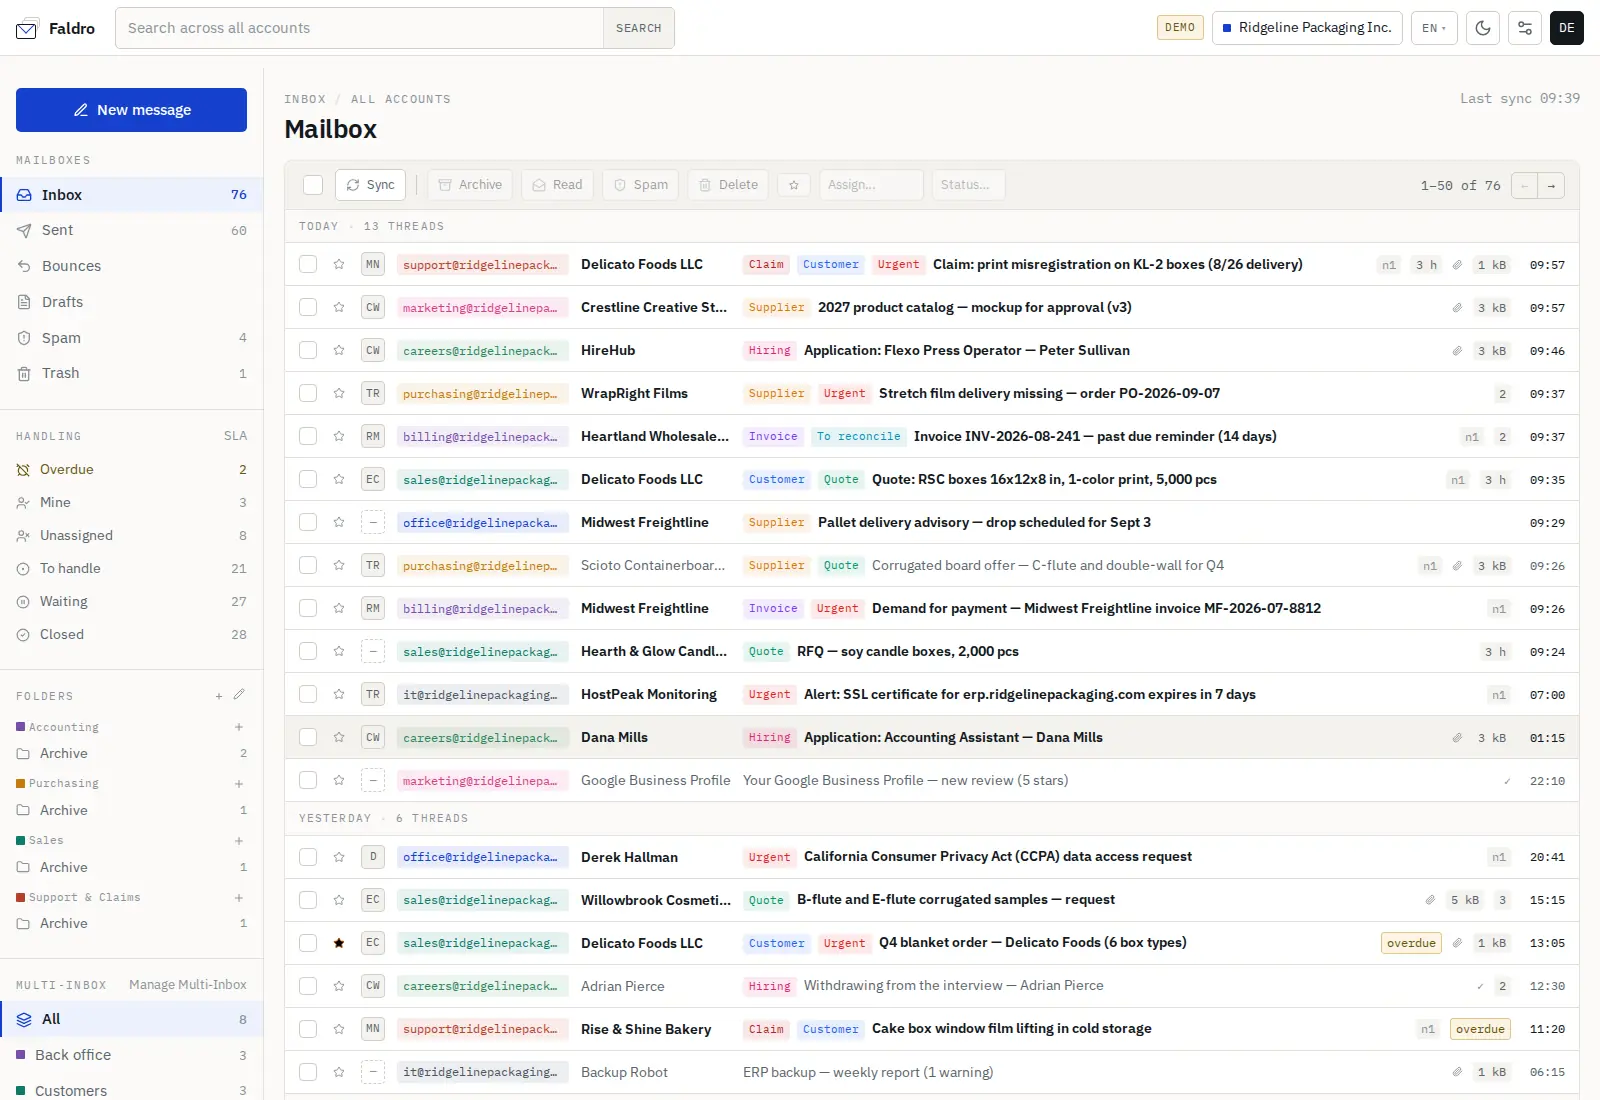Open the Unassigned handling queue
The width and height of the screenshot is (1600, 1100).
point(131,535)
